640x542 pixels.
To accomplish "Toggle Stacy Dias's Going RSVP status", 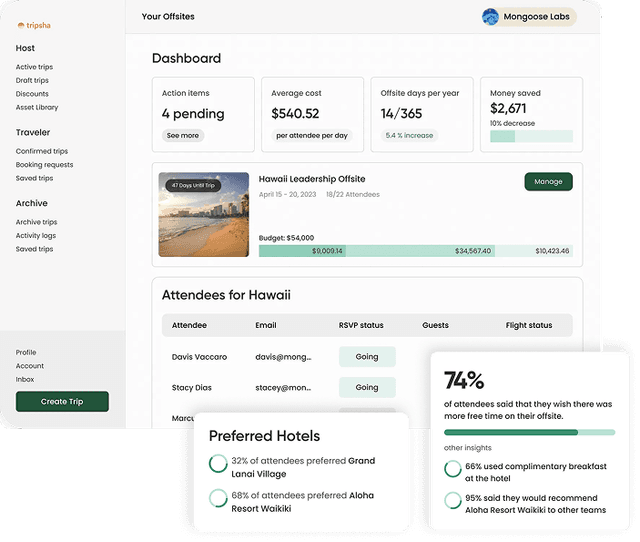I will point(367,387).
